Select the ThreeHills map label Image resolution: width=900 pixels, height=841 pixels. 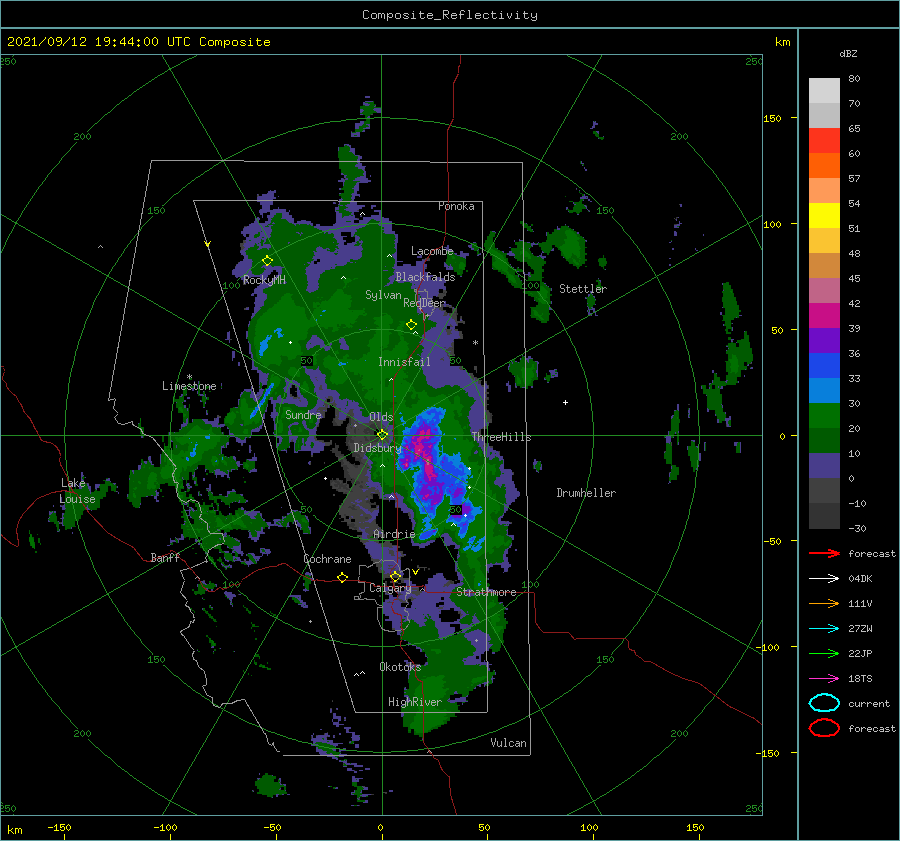coord(501,437)
